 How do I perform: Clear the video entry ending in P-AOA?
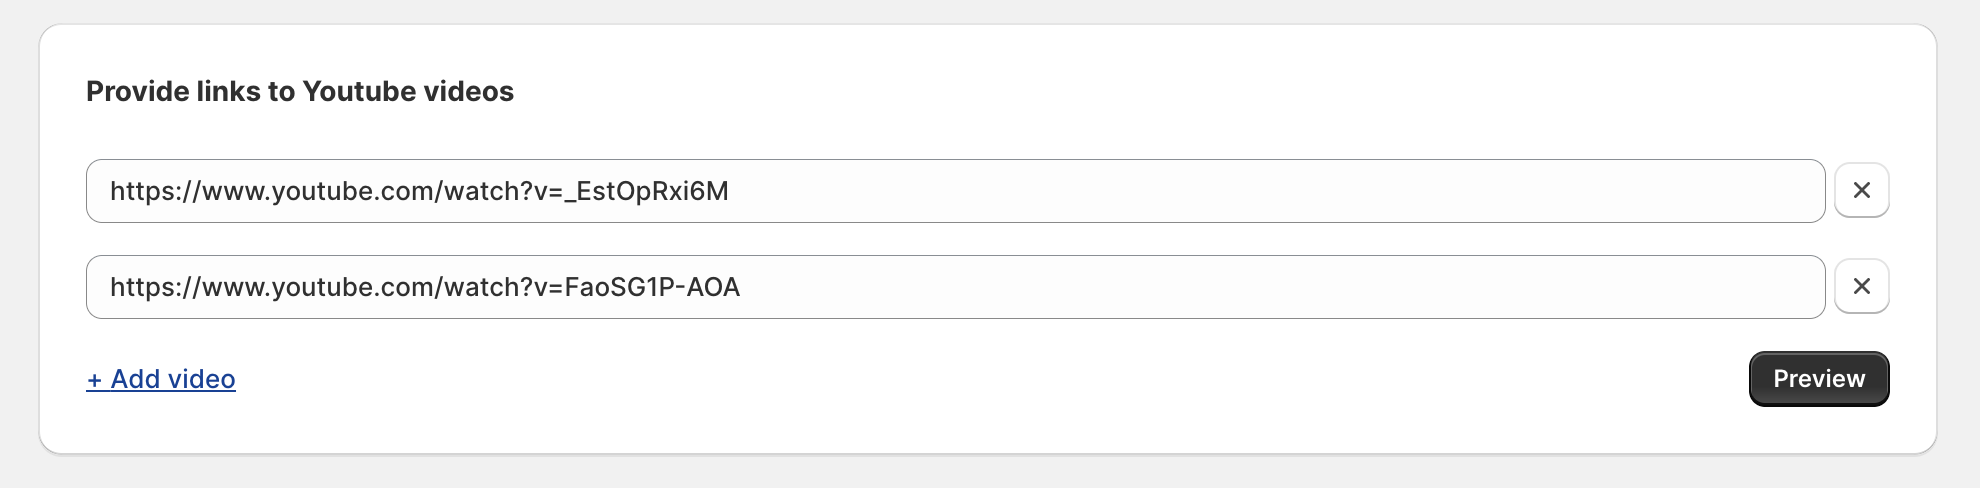tap(1861, 286)
